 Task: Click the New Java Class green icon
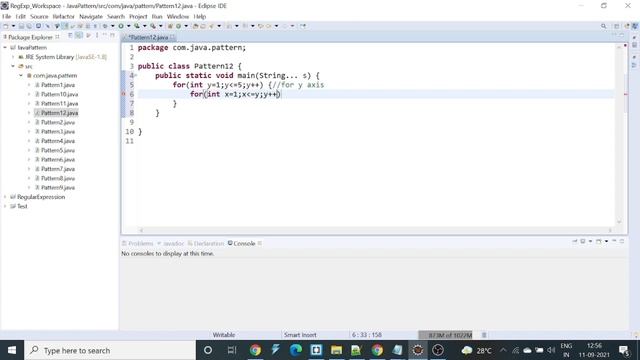click(178, 26)
